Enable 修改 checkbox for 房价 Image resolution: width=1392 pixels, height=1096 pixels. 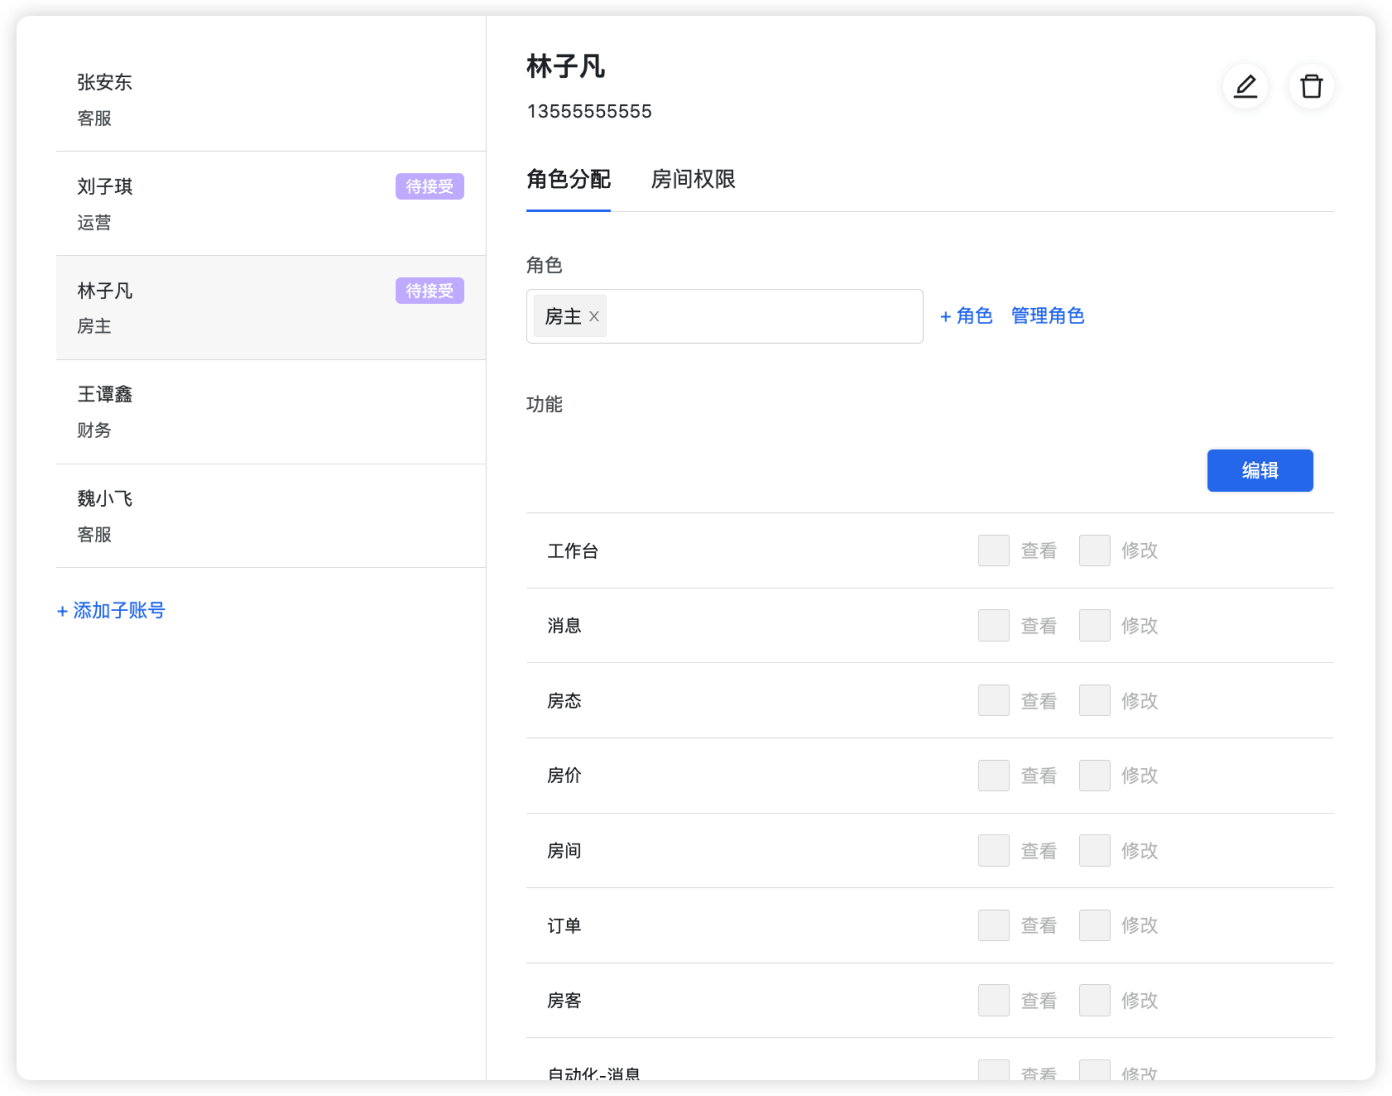pos(1094,775)
